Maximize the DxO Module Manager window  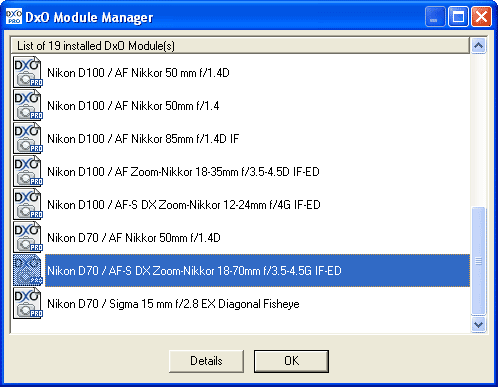click(x=458, y=17)
